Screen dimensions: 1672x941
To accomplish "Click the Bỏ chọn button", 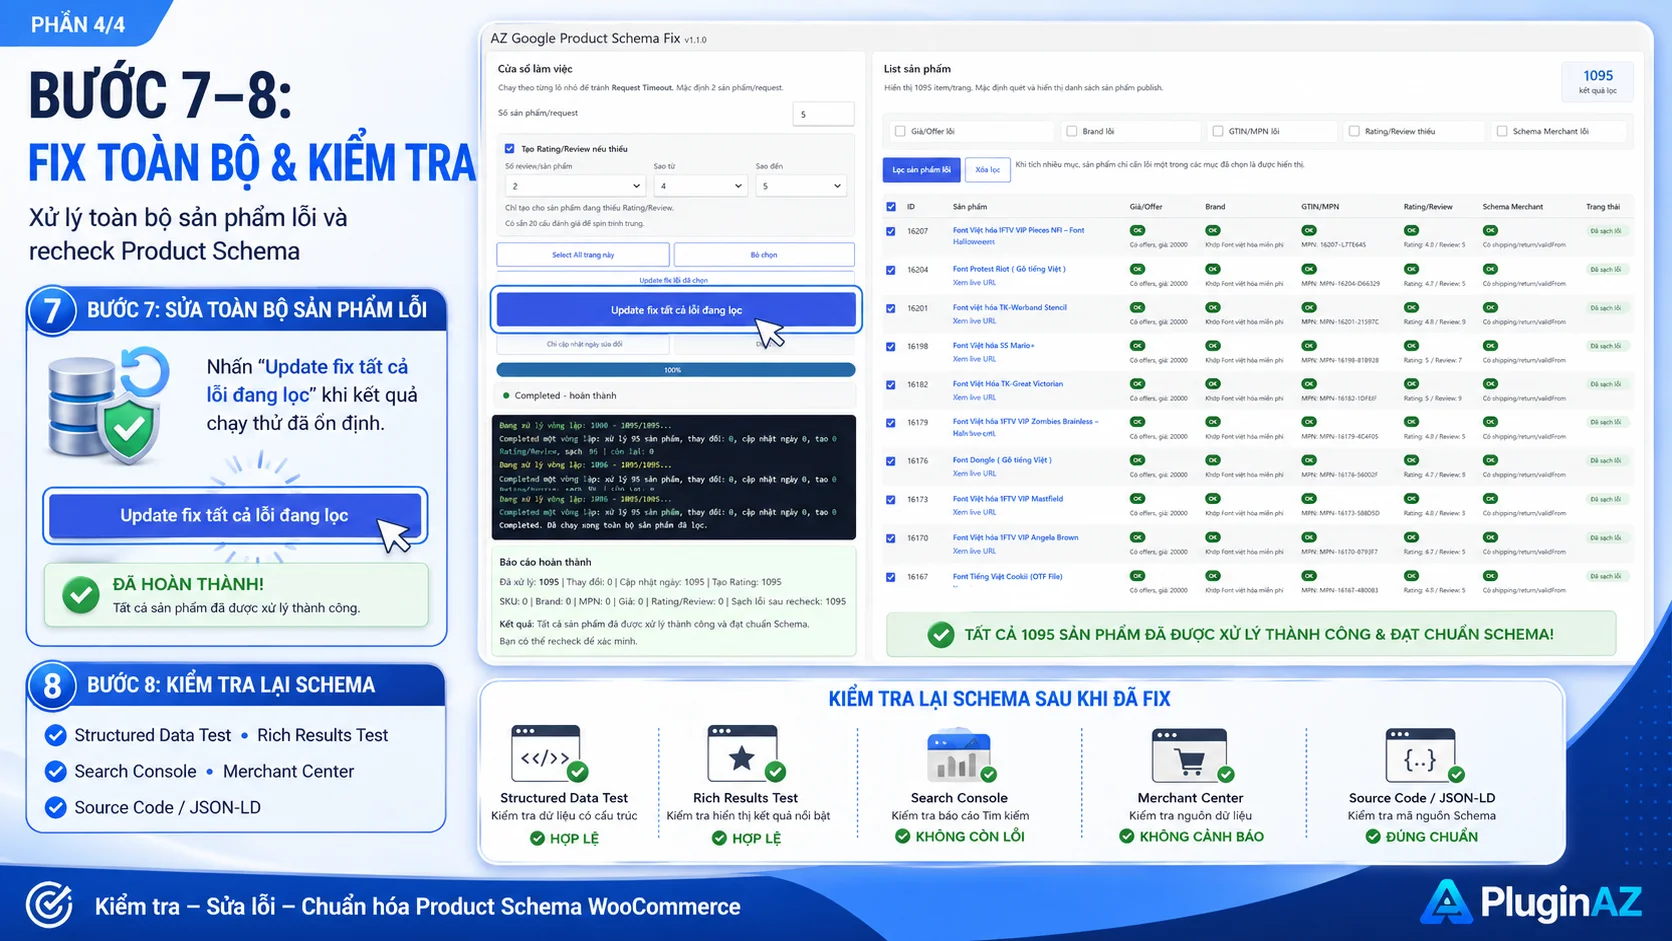I will pyautogui.click(x=764, y=255).
